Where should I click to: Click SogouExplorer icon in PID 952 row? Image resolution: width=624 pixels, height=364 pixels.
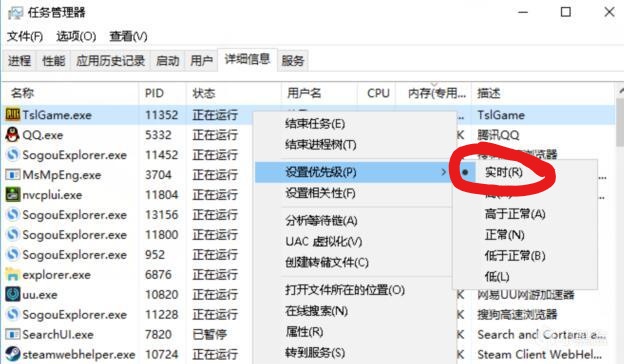tap(12, 254)
